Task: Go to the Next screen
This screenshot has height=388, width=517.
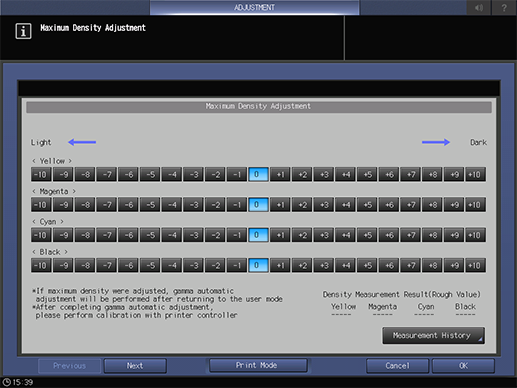Action: (135, 366)
